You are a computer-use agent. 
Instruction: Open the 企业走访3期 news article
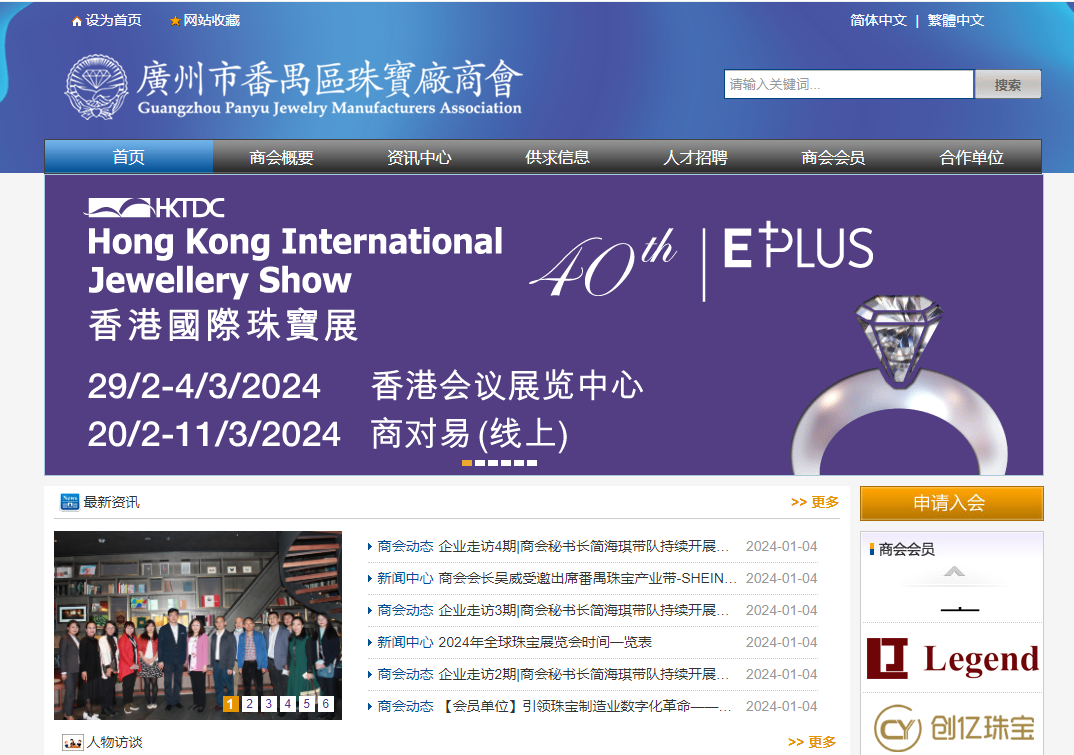tap(584, 610)
